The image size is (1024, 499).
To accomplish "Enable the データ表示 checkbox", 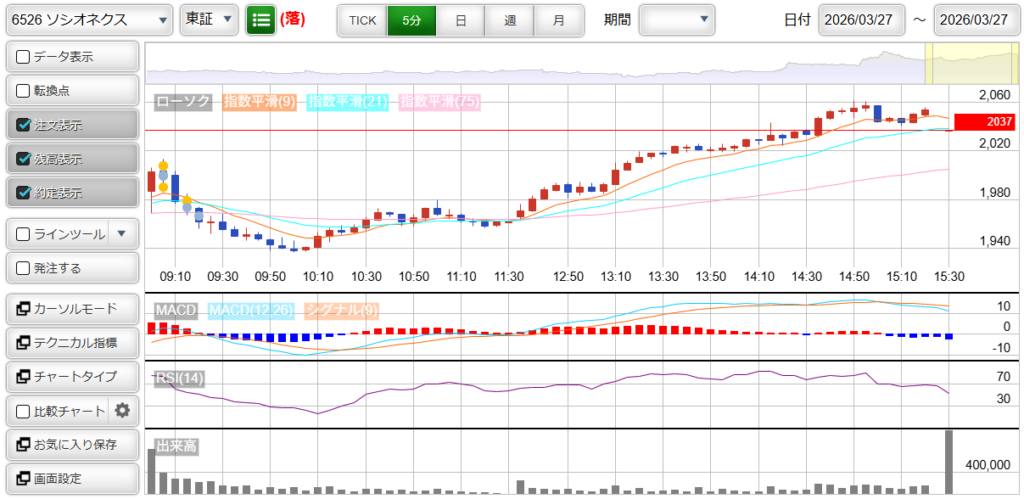I will click(x=24, y=57).
